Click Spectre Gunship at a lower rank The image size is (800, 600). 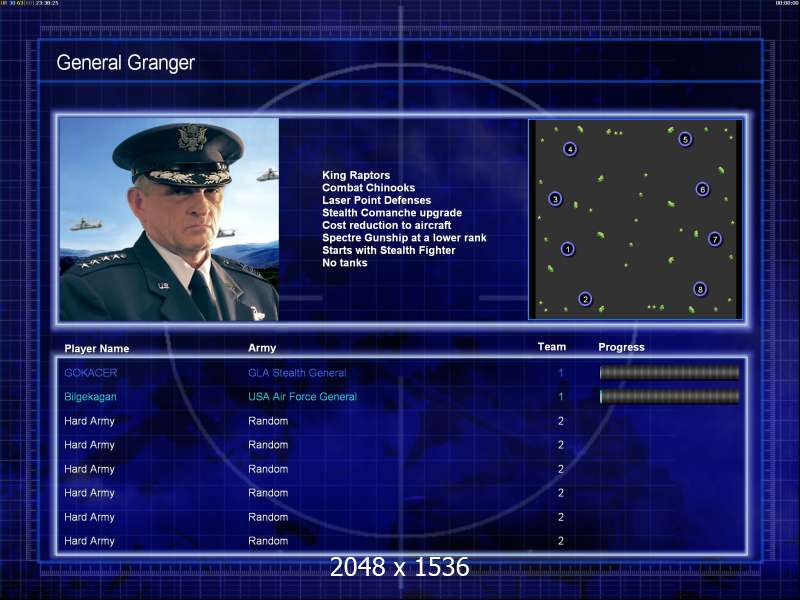tap(404, 238)
